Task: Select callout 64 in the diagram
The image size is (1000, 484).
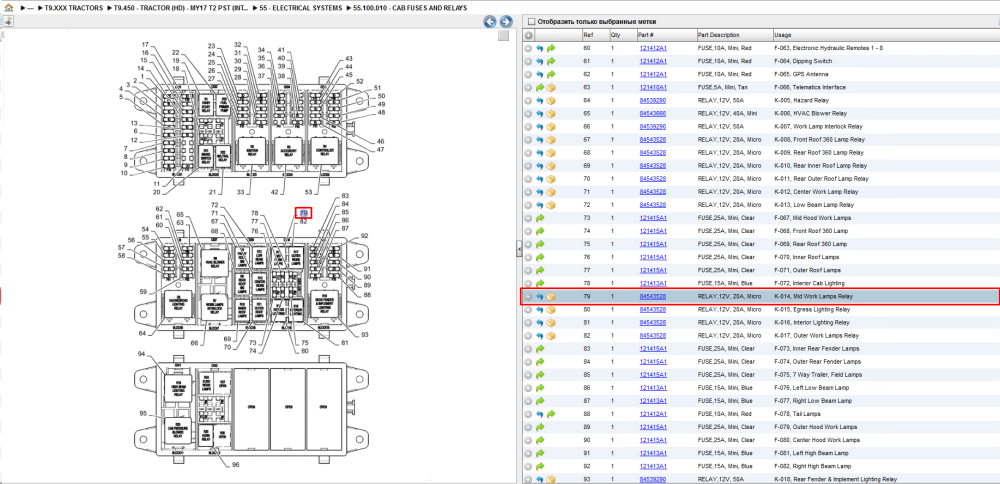Action: [142, 333]
